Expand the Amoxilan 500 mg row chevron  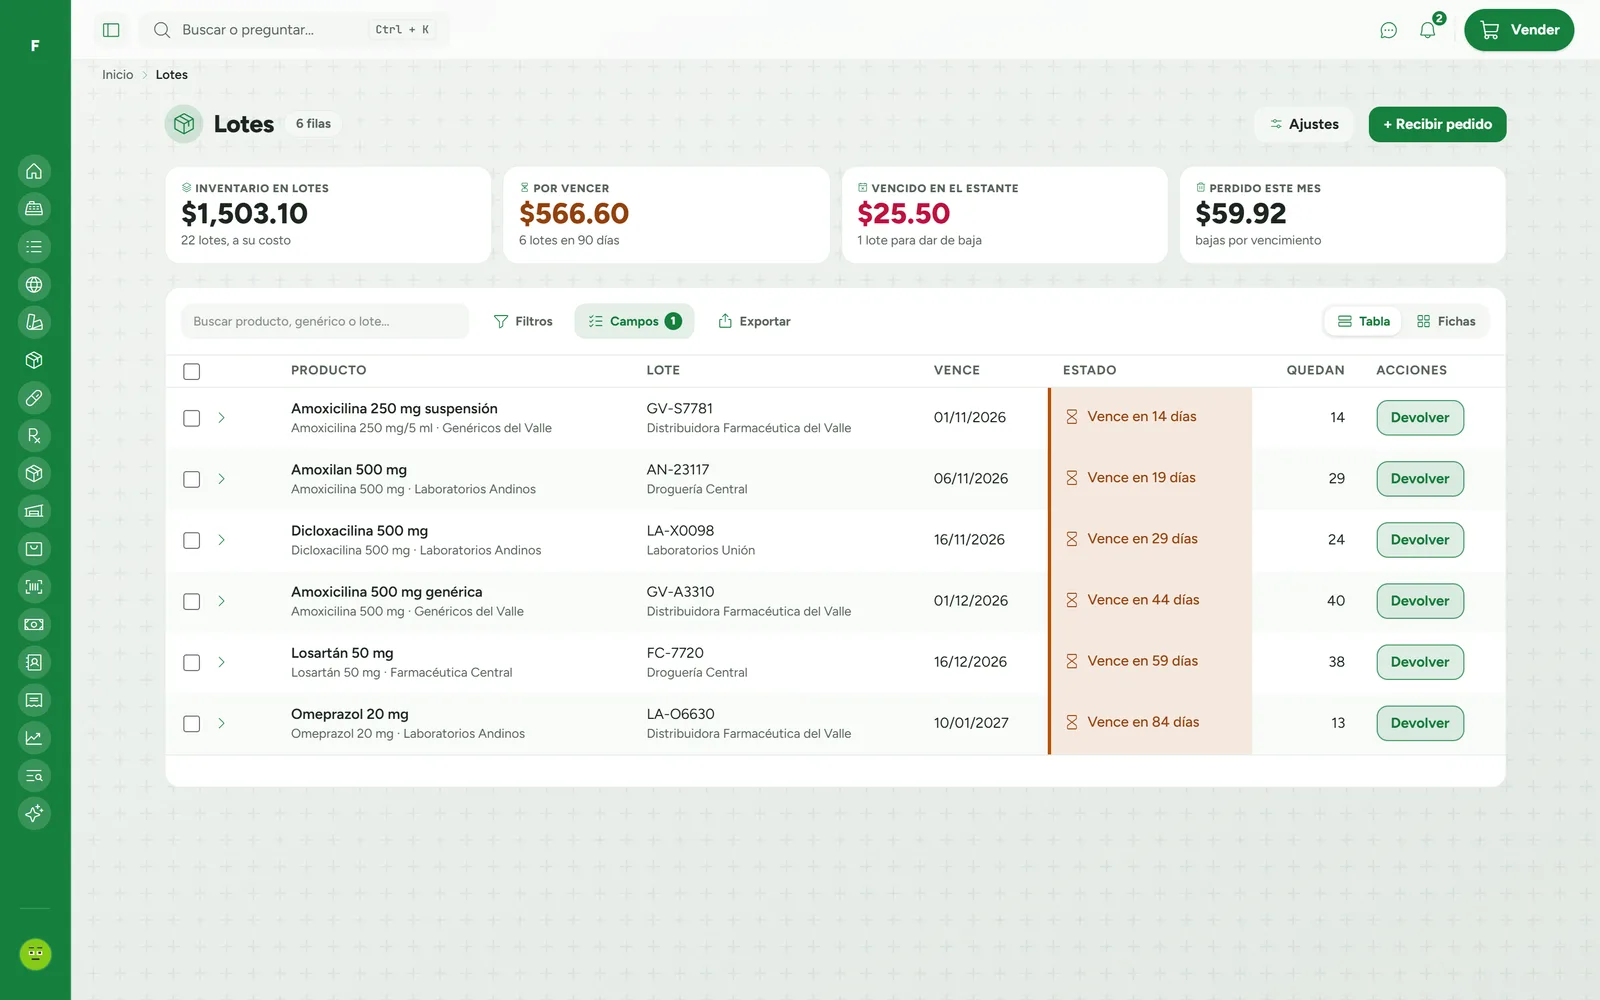(x=221, y=479)
